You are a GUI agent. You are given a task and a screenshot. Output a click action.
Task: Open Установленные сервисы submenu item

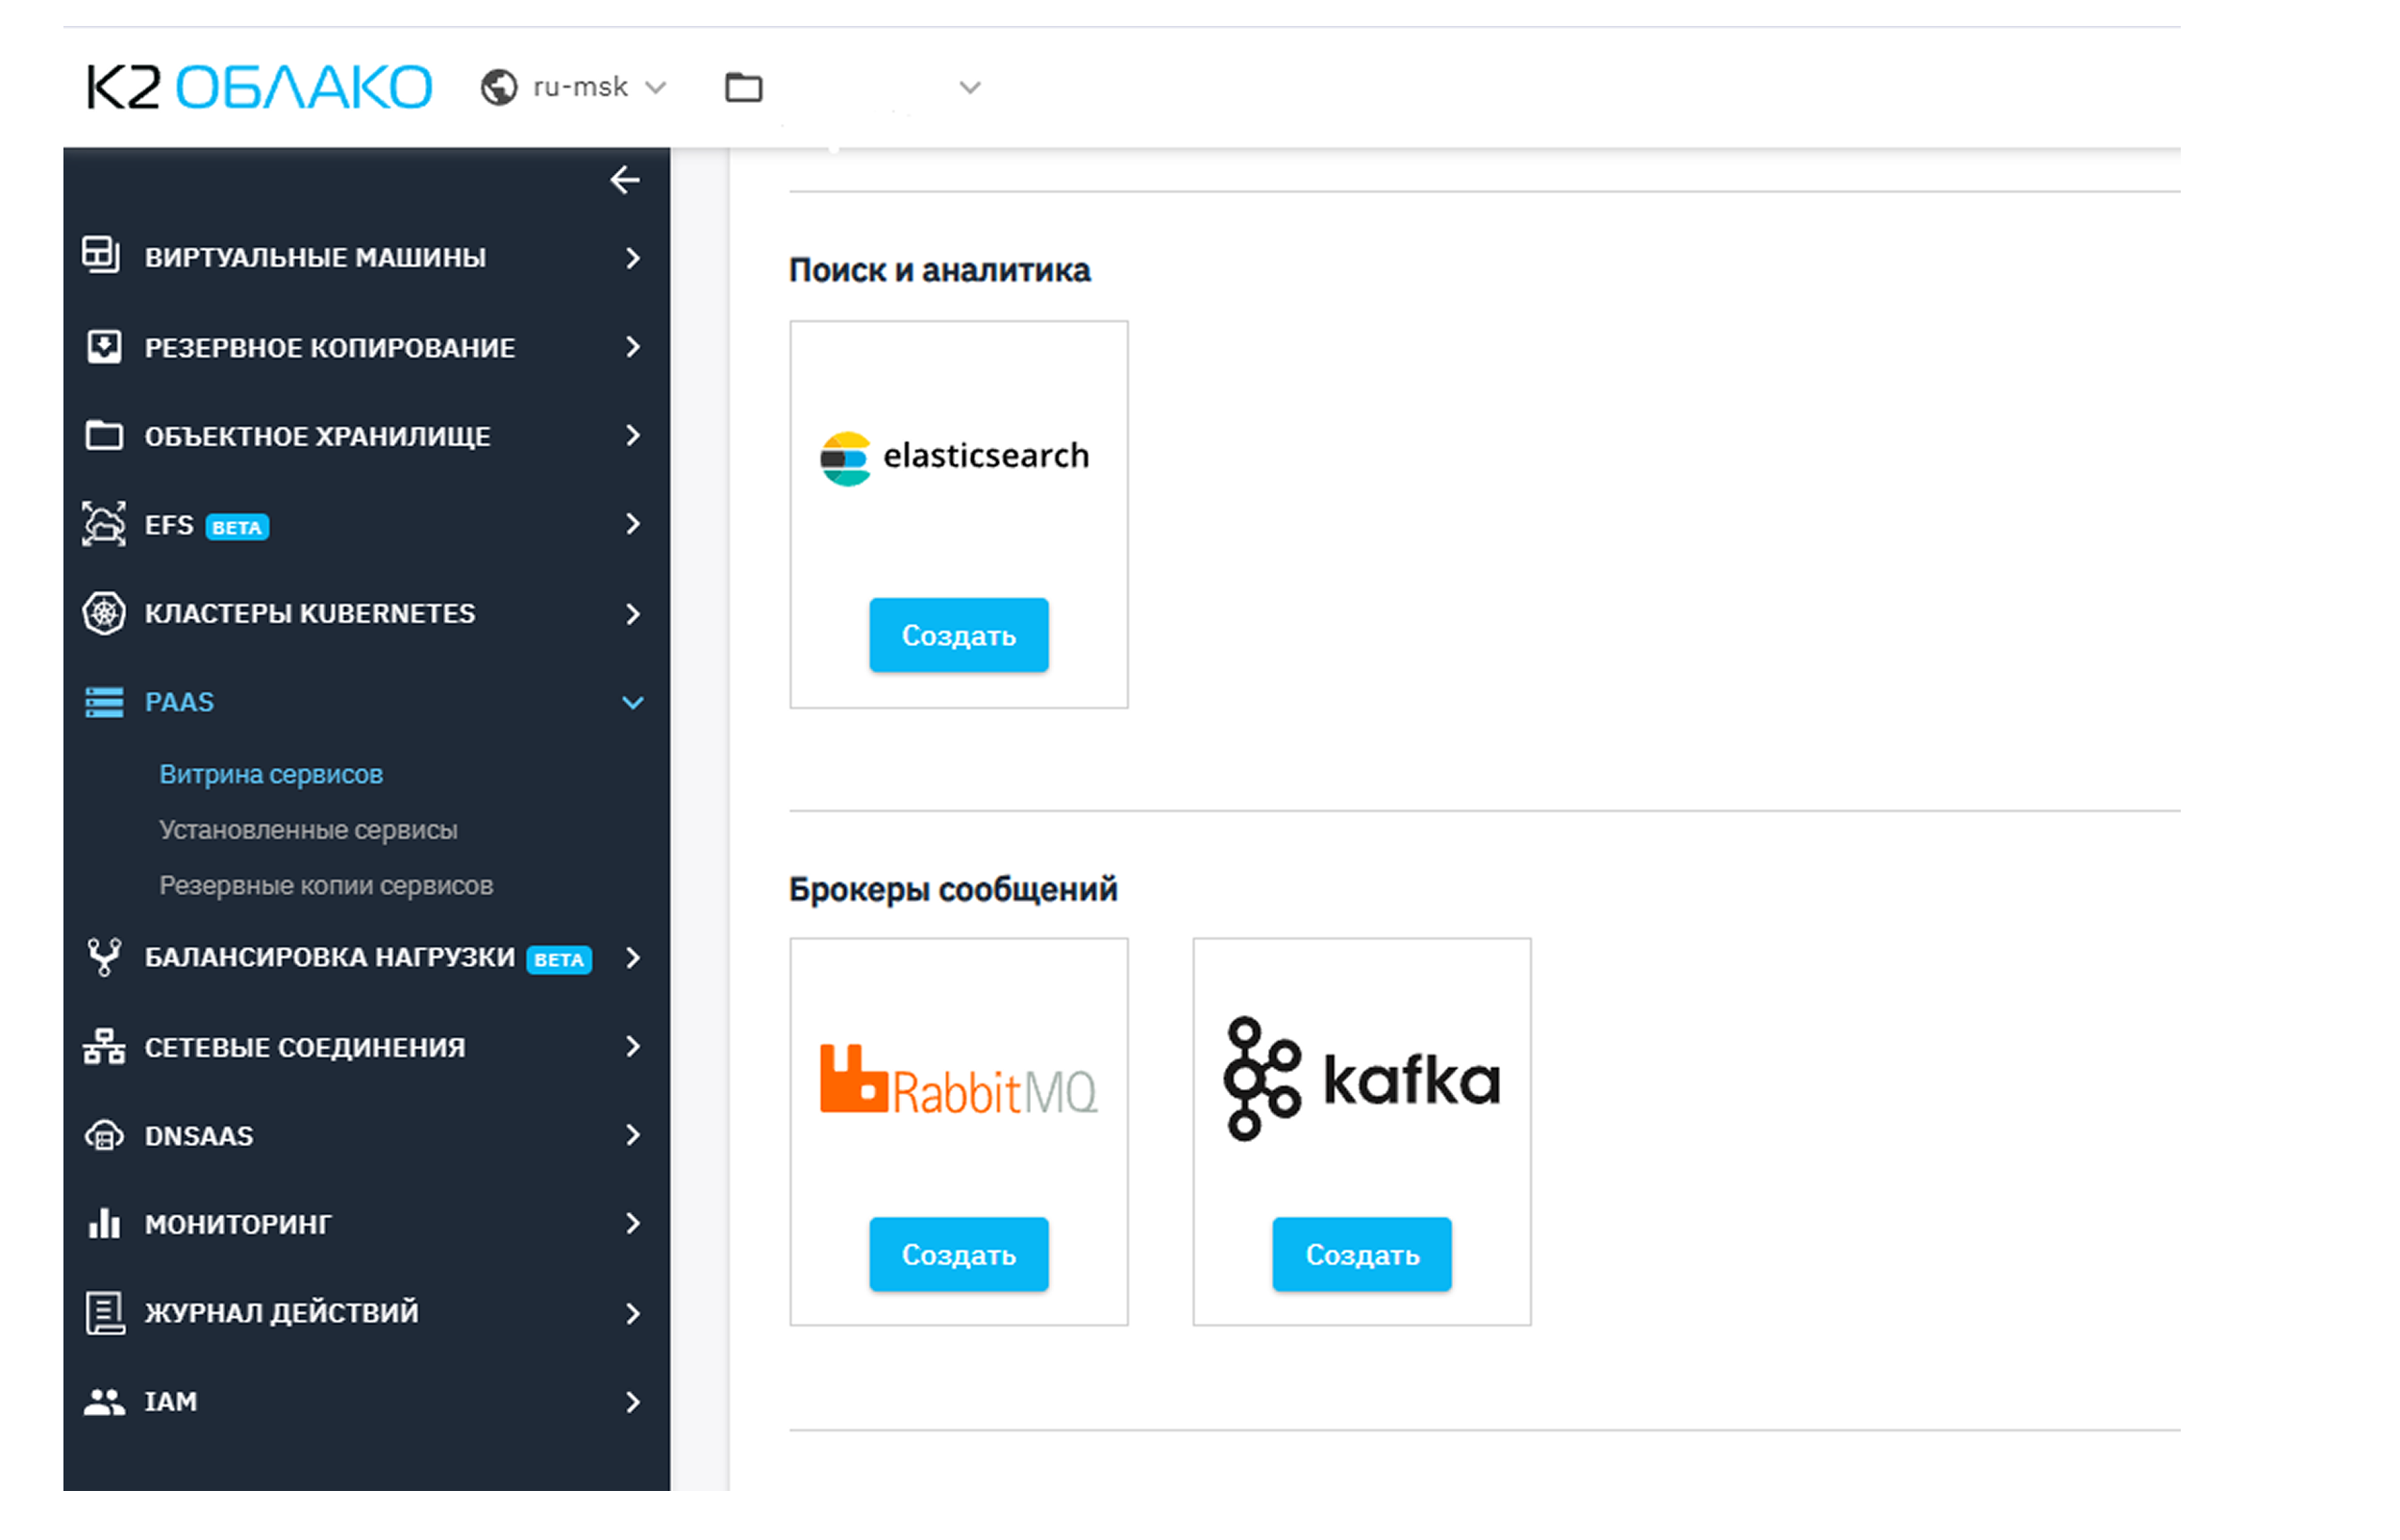point(308,830)
